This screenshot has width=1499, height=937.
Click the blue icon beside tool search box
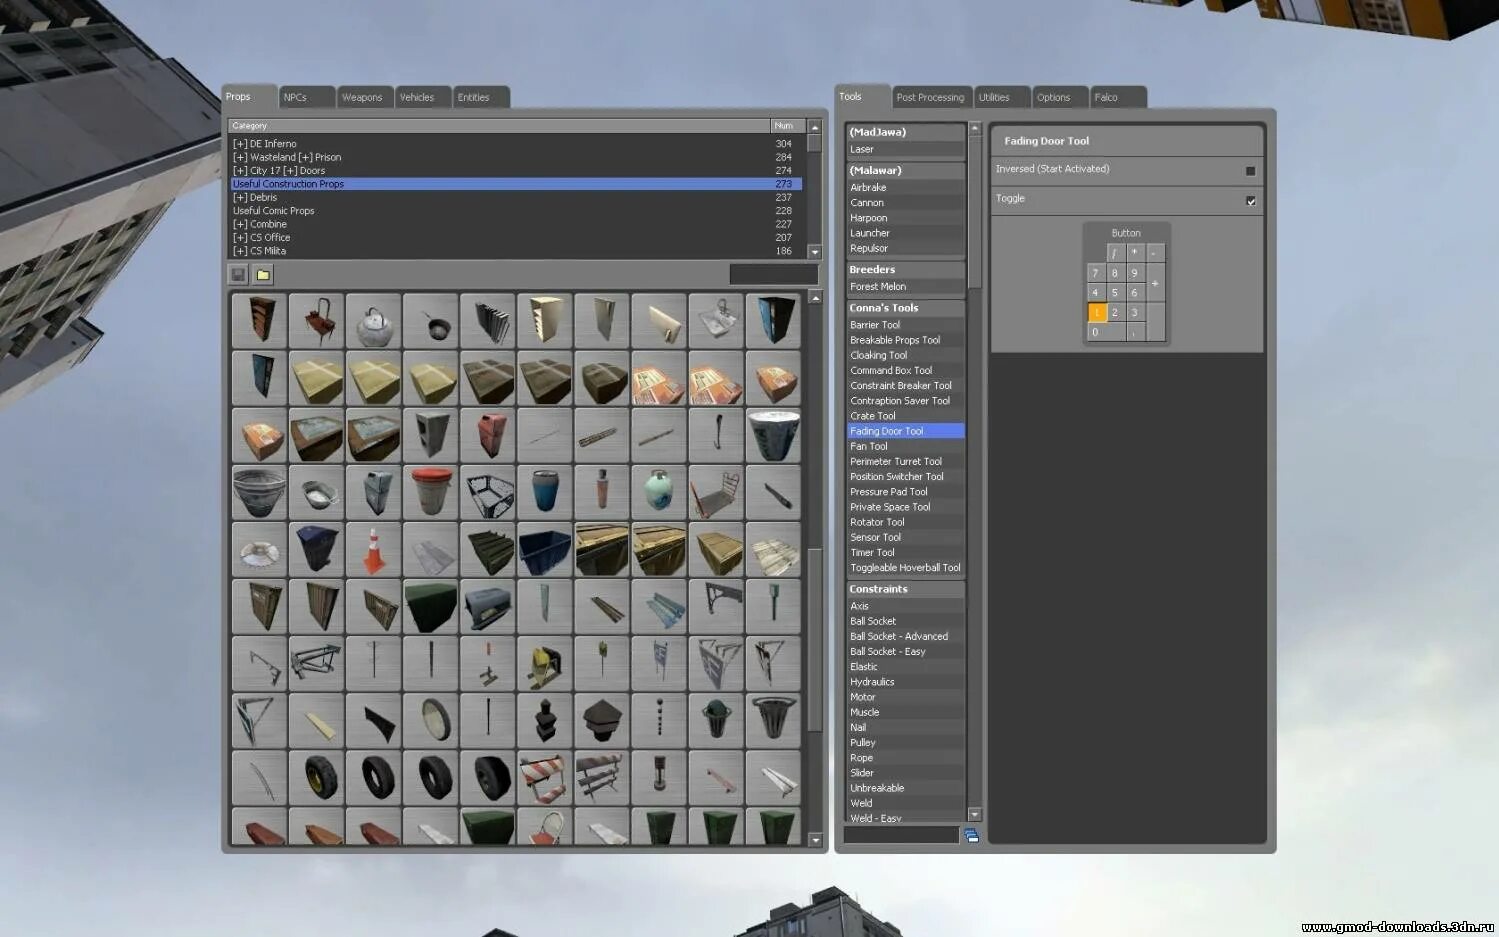click(971, 835)
